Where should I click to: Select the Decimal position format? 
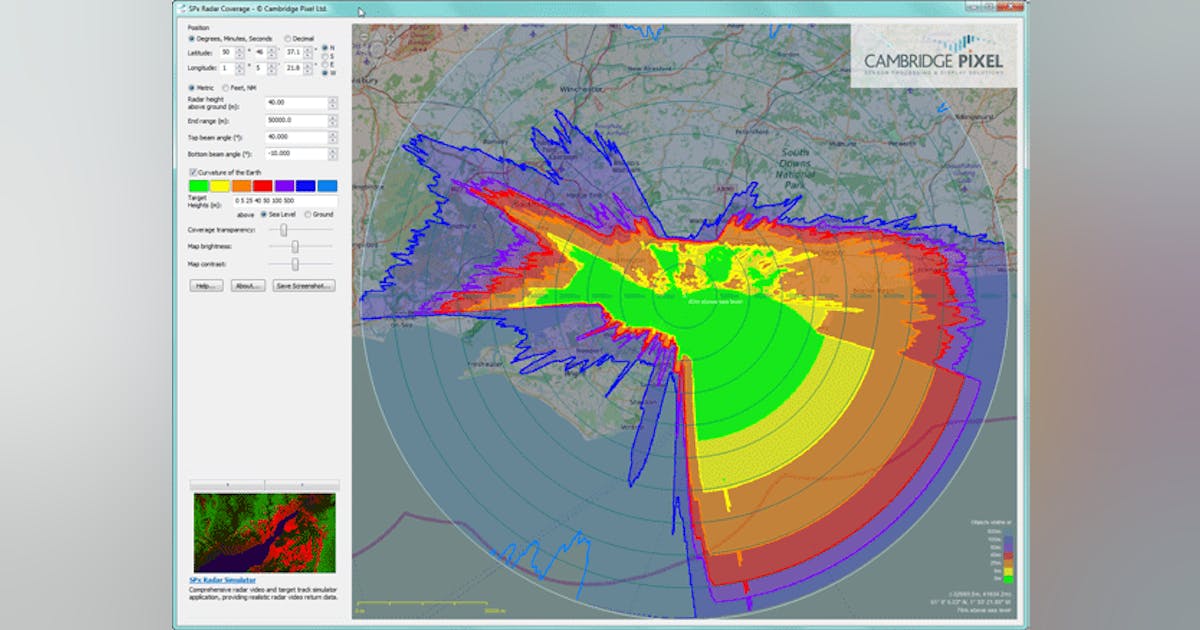point(288,38)
